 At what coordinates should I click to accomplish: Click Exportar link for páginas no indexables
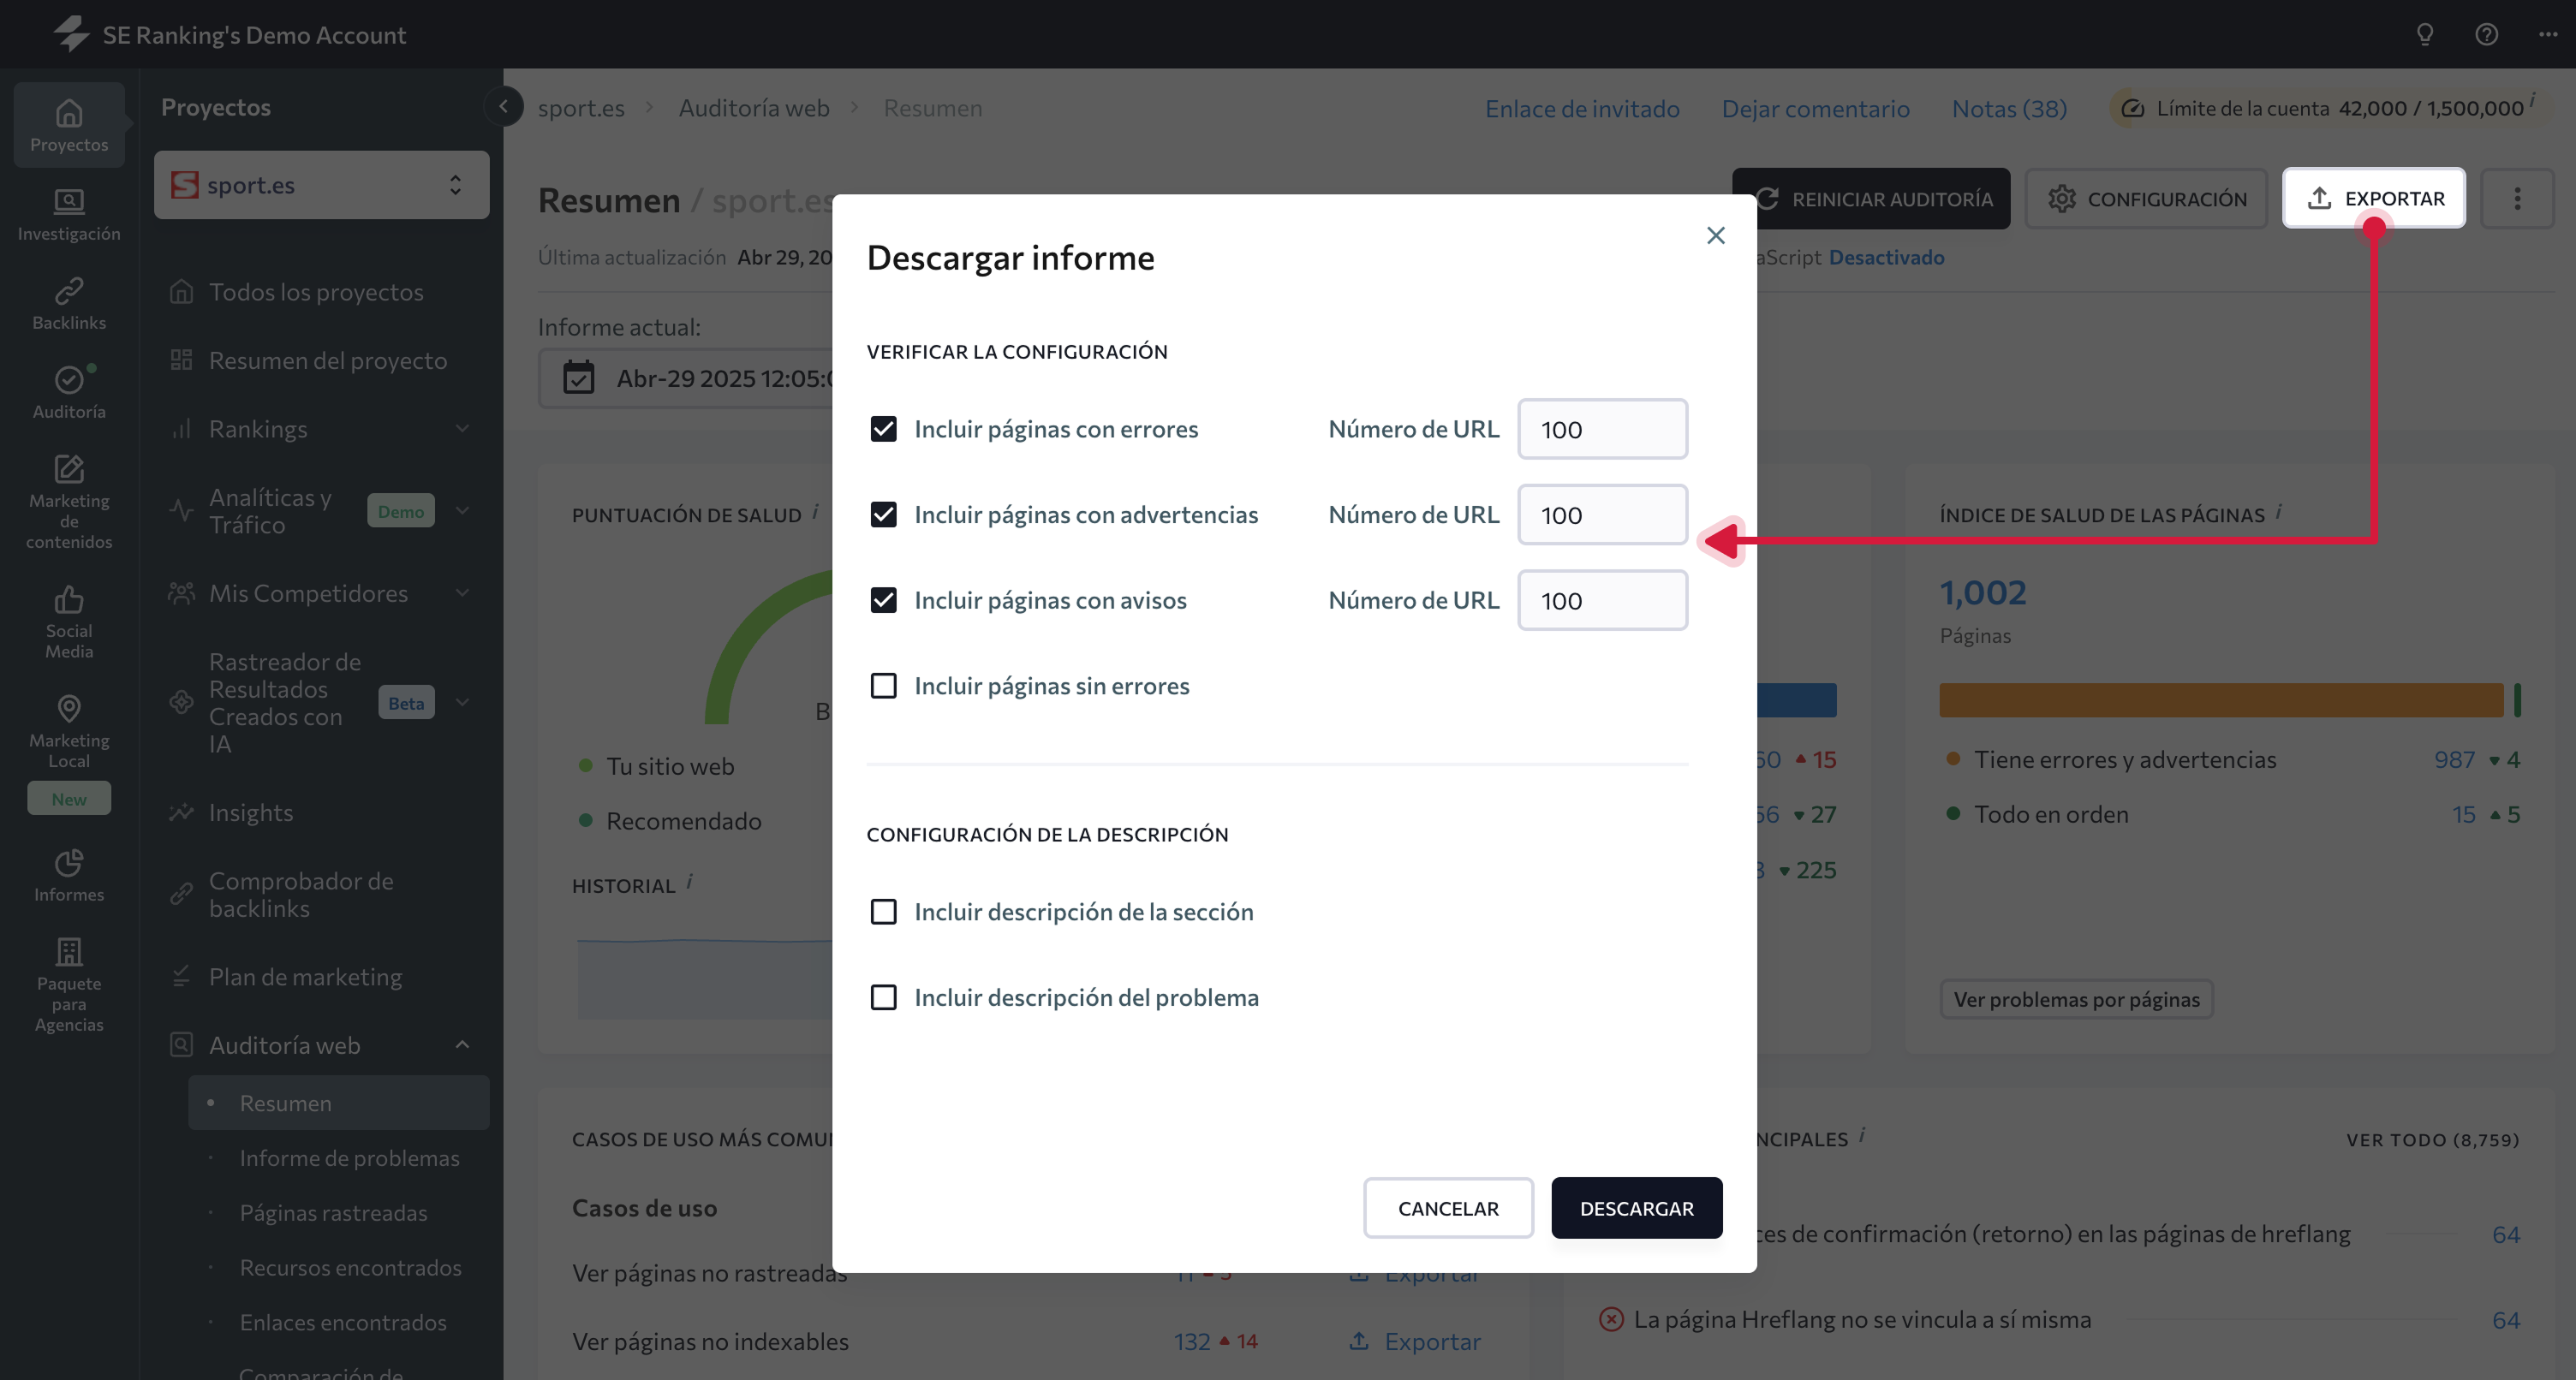pos(1414,1341)
